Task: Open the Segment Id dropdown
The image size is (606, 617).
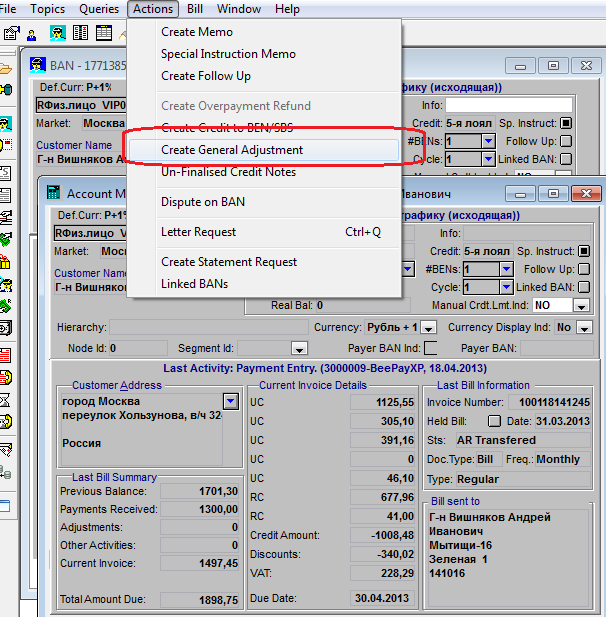Action: [299, 348]
